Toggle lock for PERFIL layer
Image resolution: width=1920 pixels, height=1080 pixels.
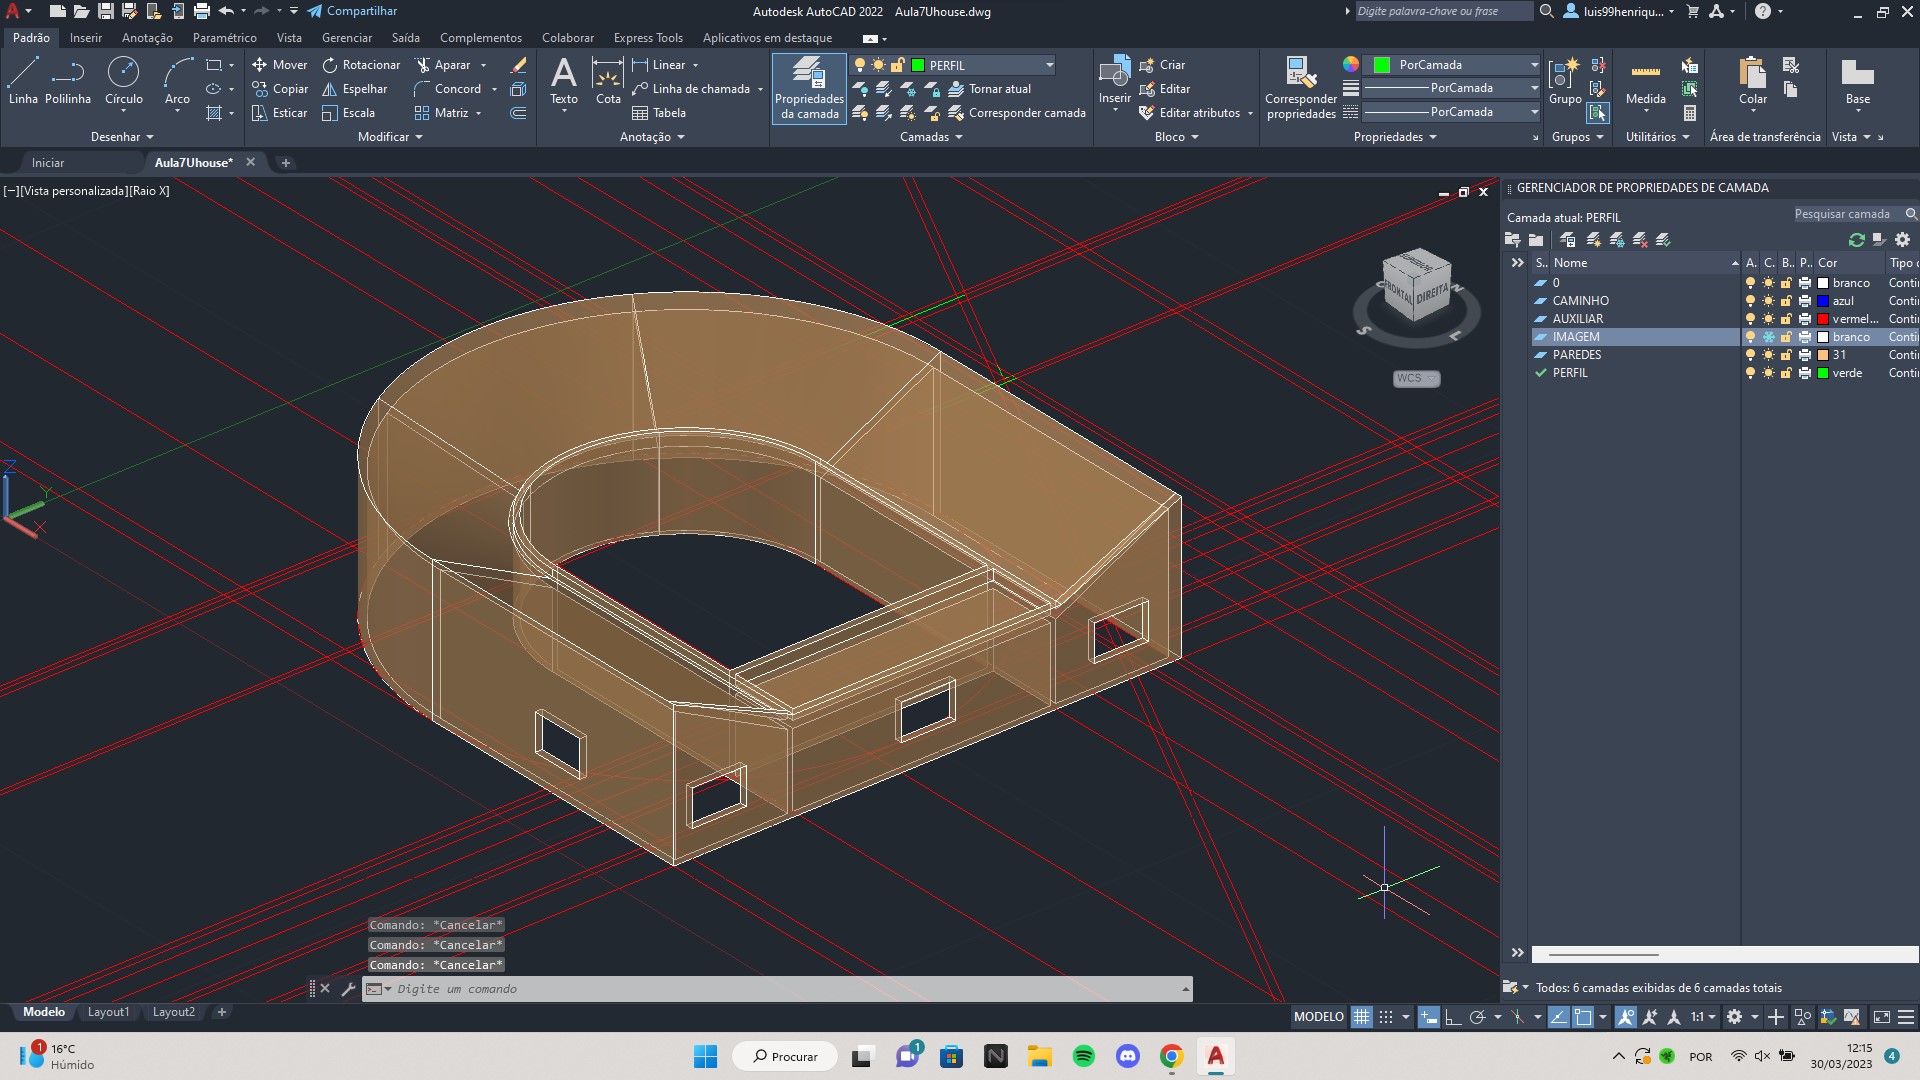pyautogui.click(x=1786, y=373)
